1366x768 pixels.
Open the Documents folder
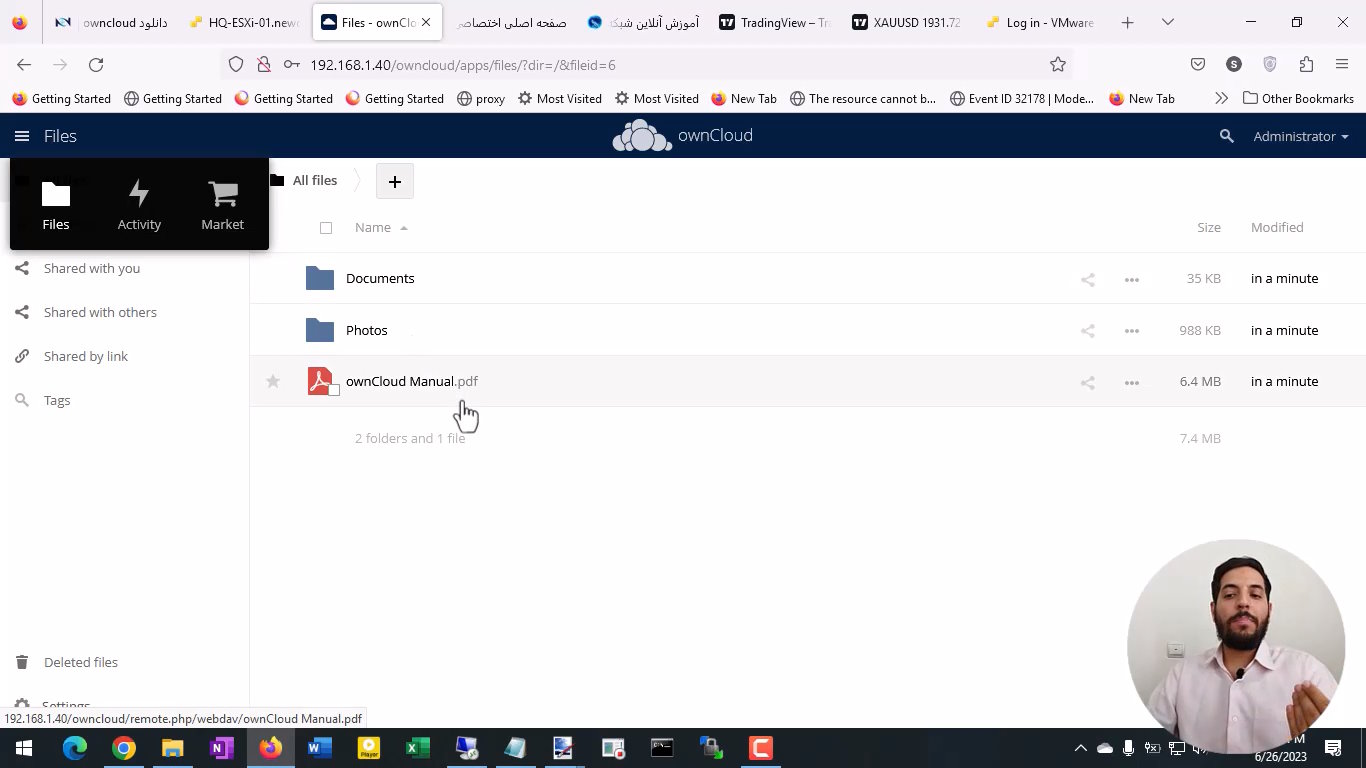tap(380, 279)
